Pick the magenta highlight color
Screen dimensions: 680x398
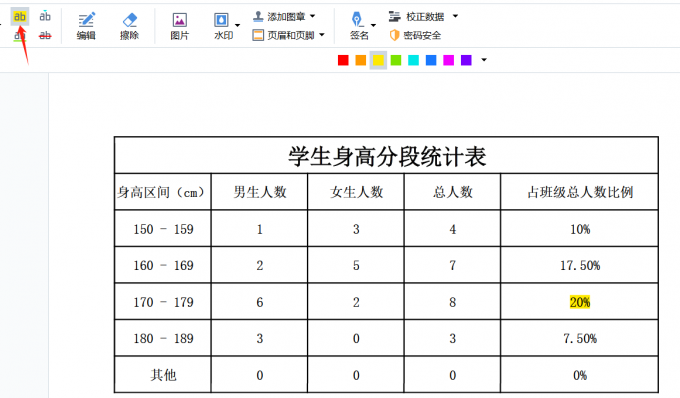tap(448, 60)
